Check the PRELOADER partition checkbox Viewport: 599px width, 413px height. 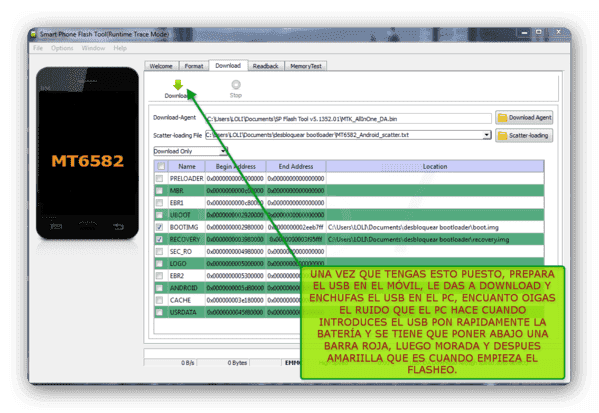tap(160, 178)
